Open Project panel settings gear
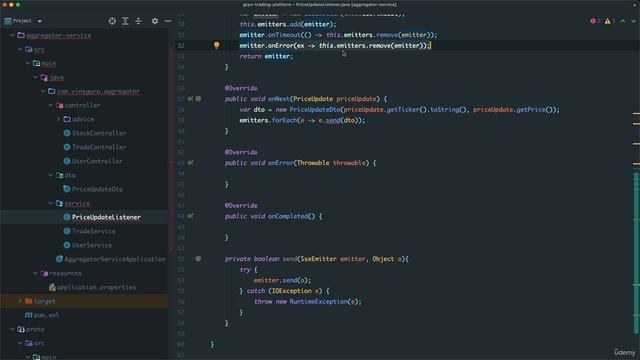Image resolution: width=640 pixels, height=360 pixels. click(x=155, y=21)
